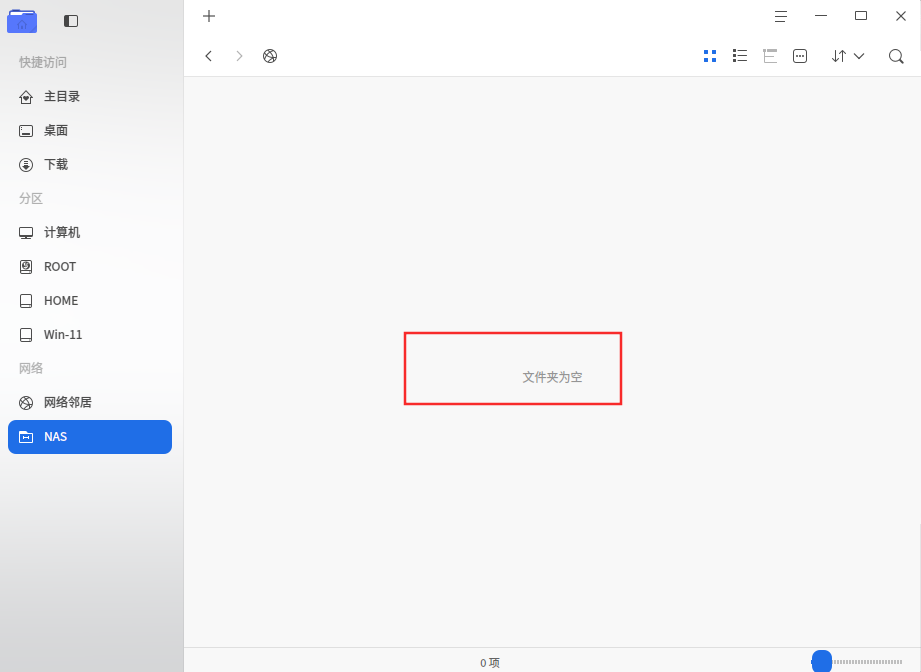Open 网络邻居 in the sidebar
Image resolution: width=921 pixels, height=672 pixels.
click(90, 403)
